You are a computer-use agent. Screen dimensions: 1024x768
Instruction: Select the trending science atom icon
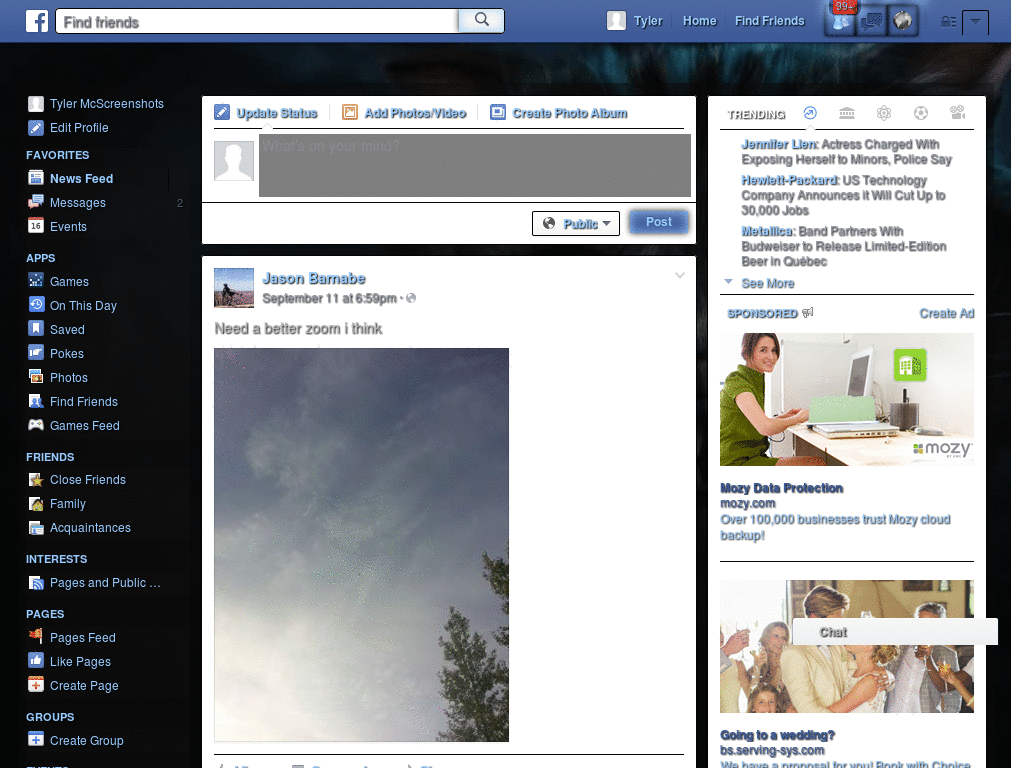tap(884, 113)
